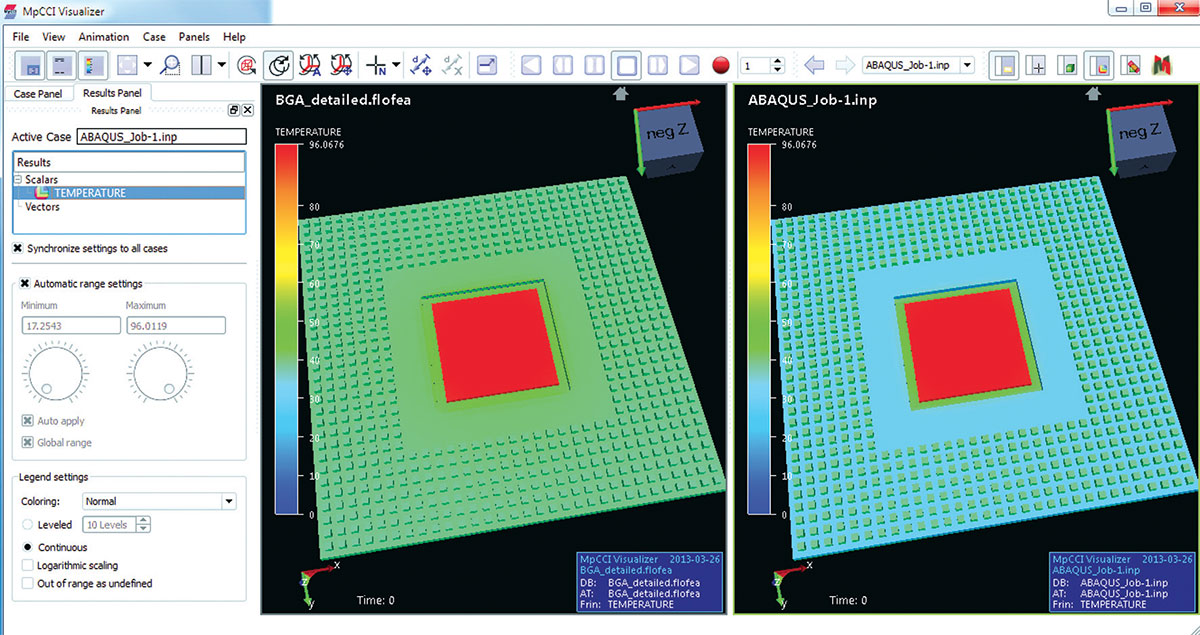Select the Continuous radio button
This screenshot has width=1200, height=635.
(x=27, y=548)
